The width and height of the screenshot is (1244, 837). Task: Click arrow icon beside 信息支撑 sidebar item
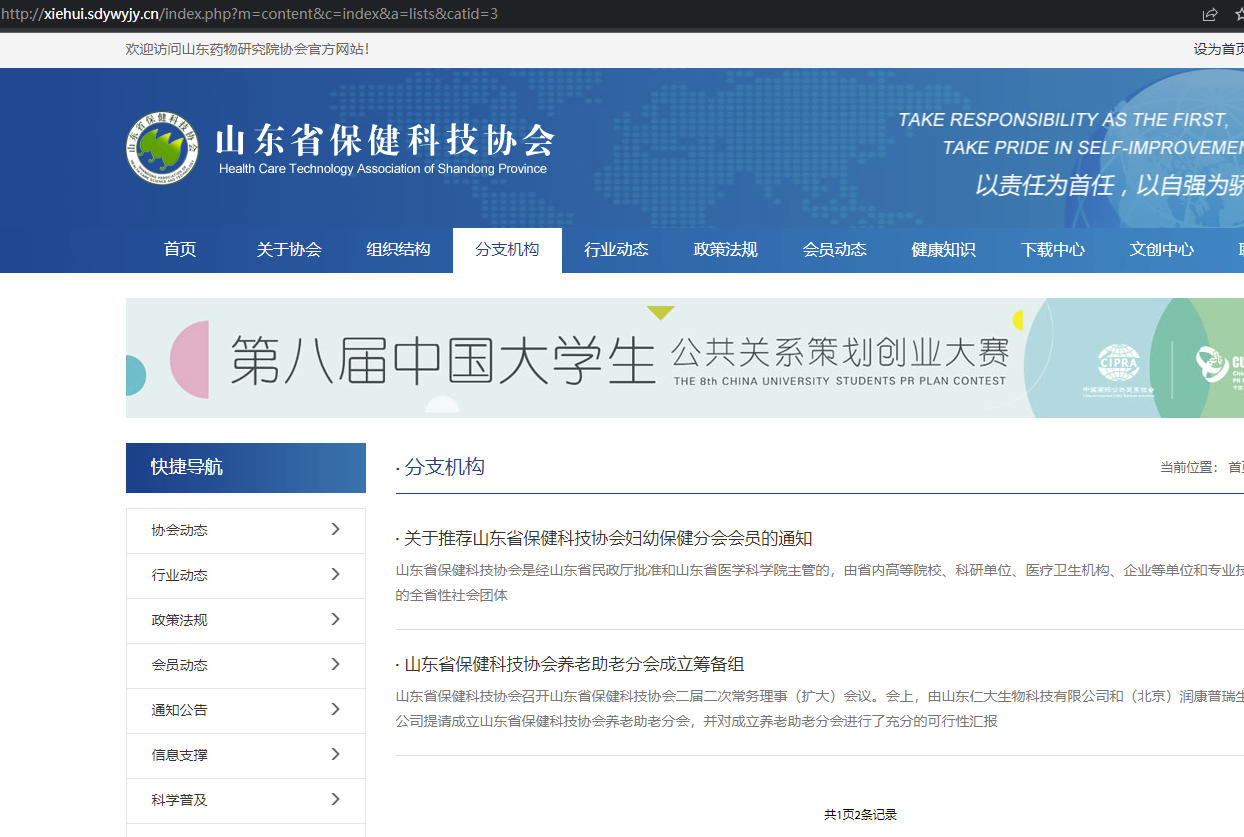click(x=335, y=754)
